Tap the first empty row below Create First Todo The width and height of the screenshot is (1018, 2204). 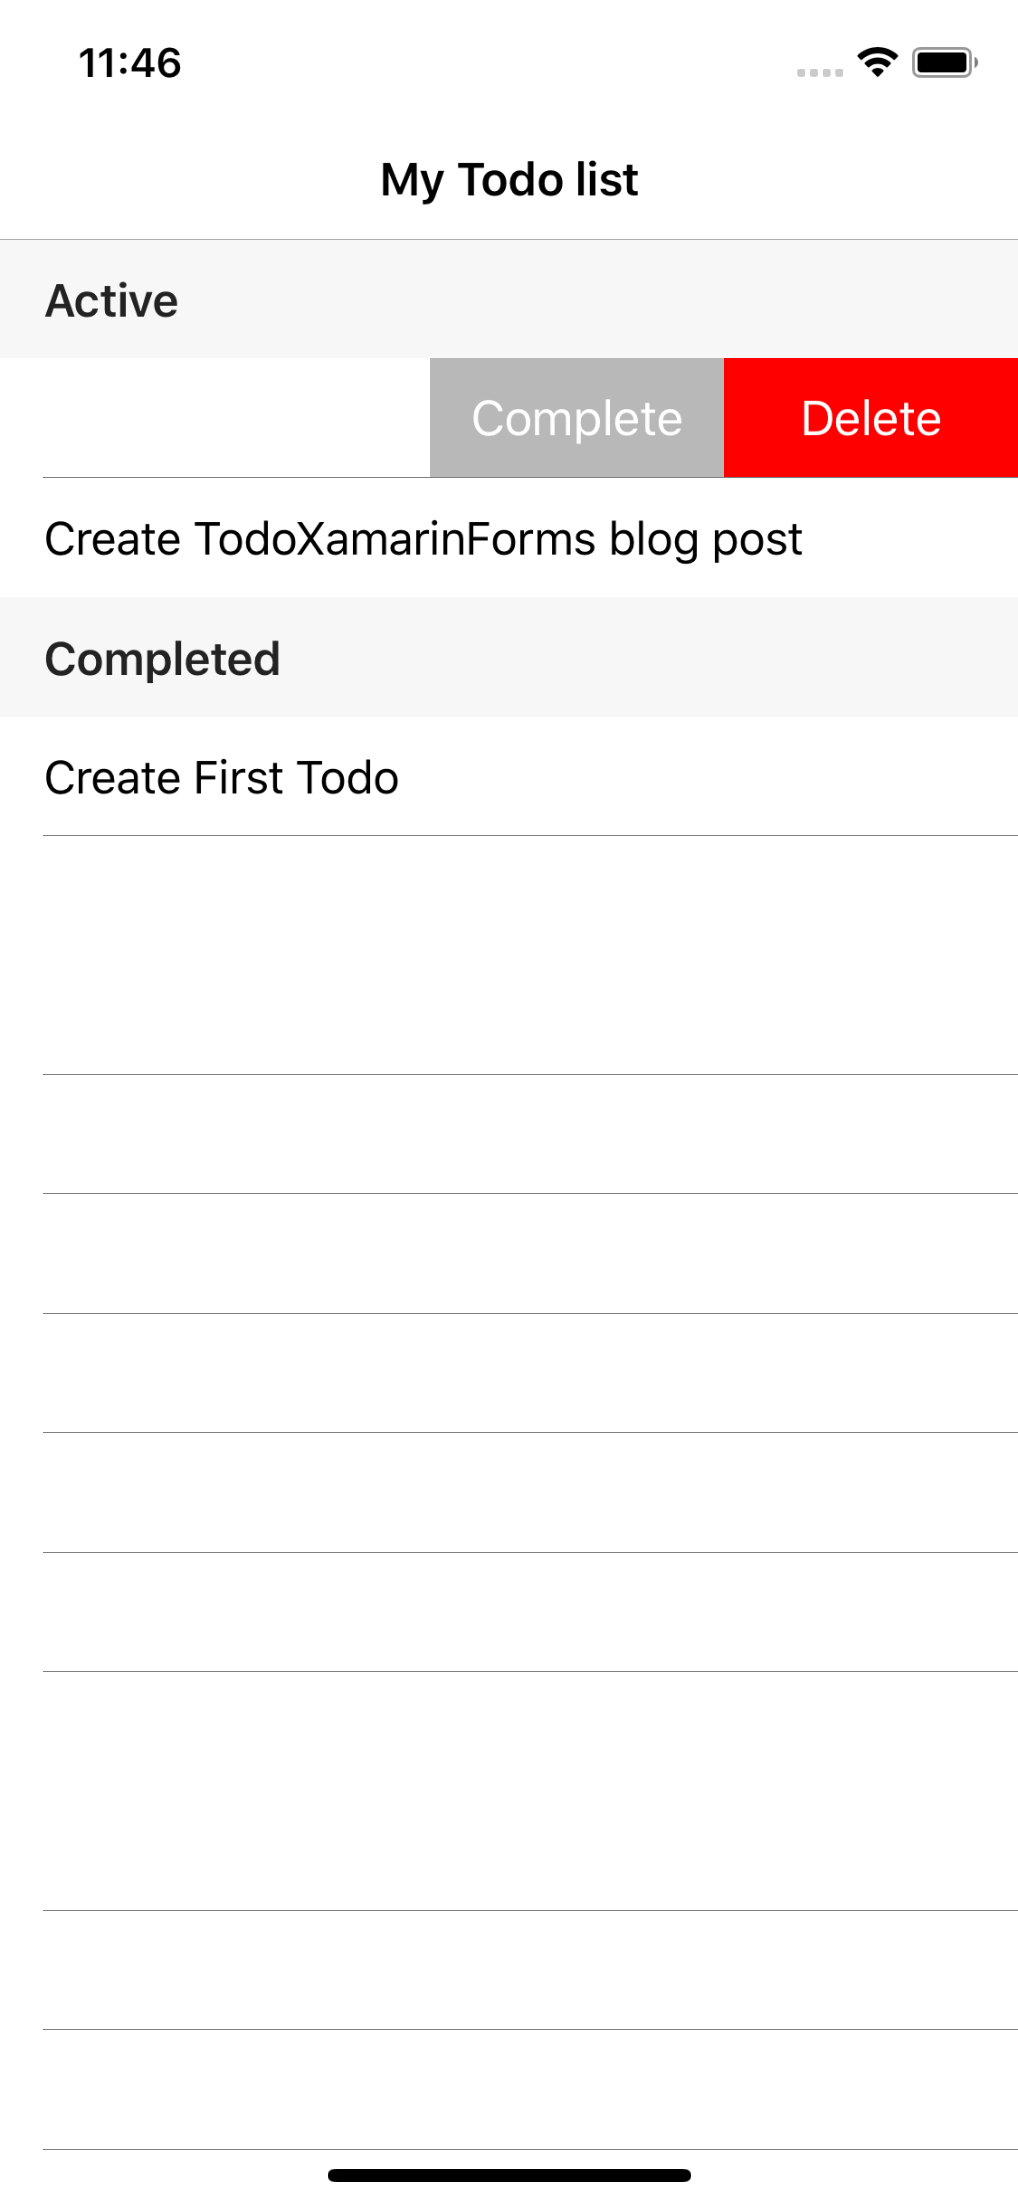click(x=509, y=955)
